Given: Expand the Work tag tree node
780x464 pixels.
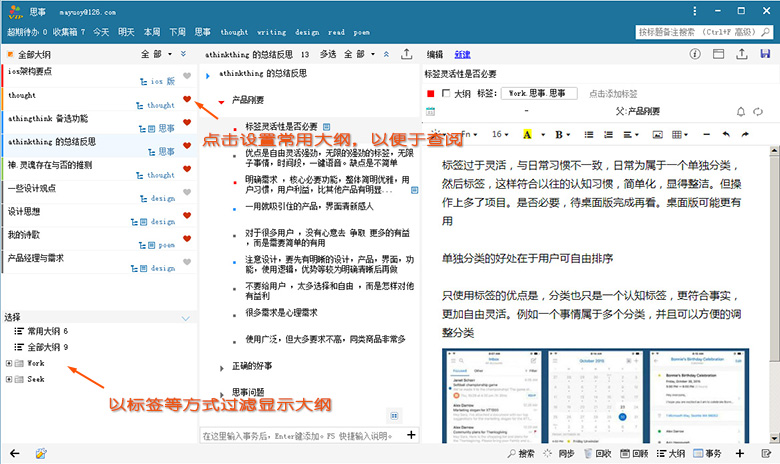Looking at the screenshot, I should coord(9,363).
